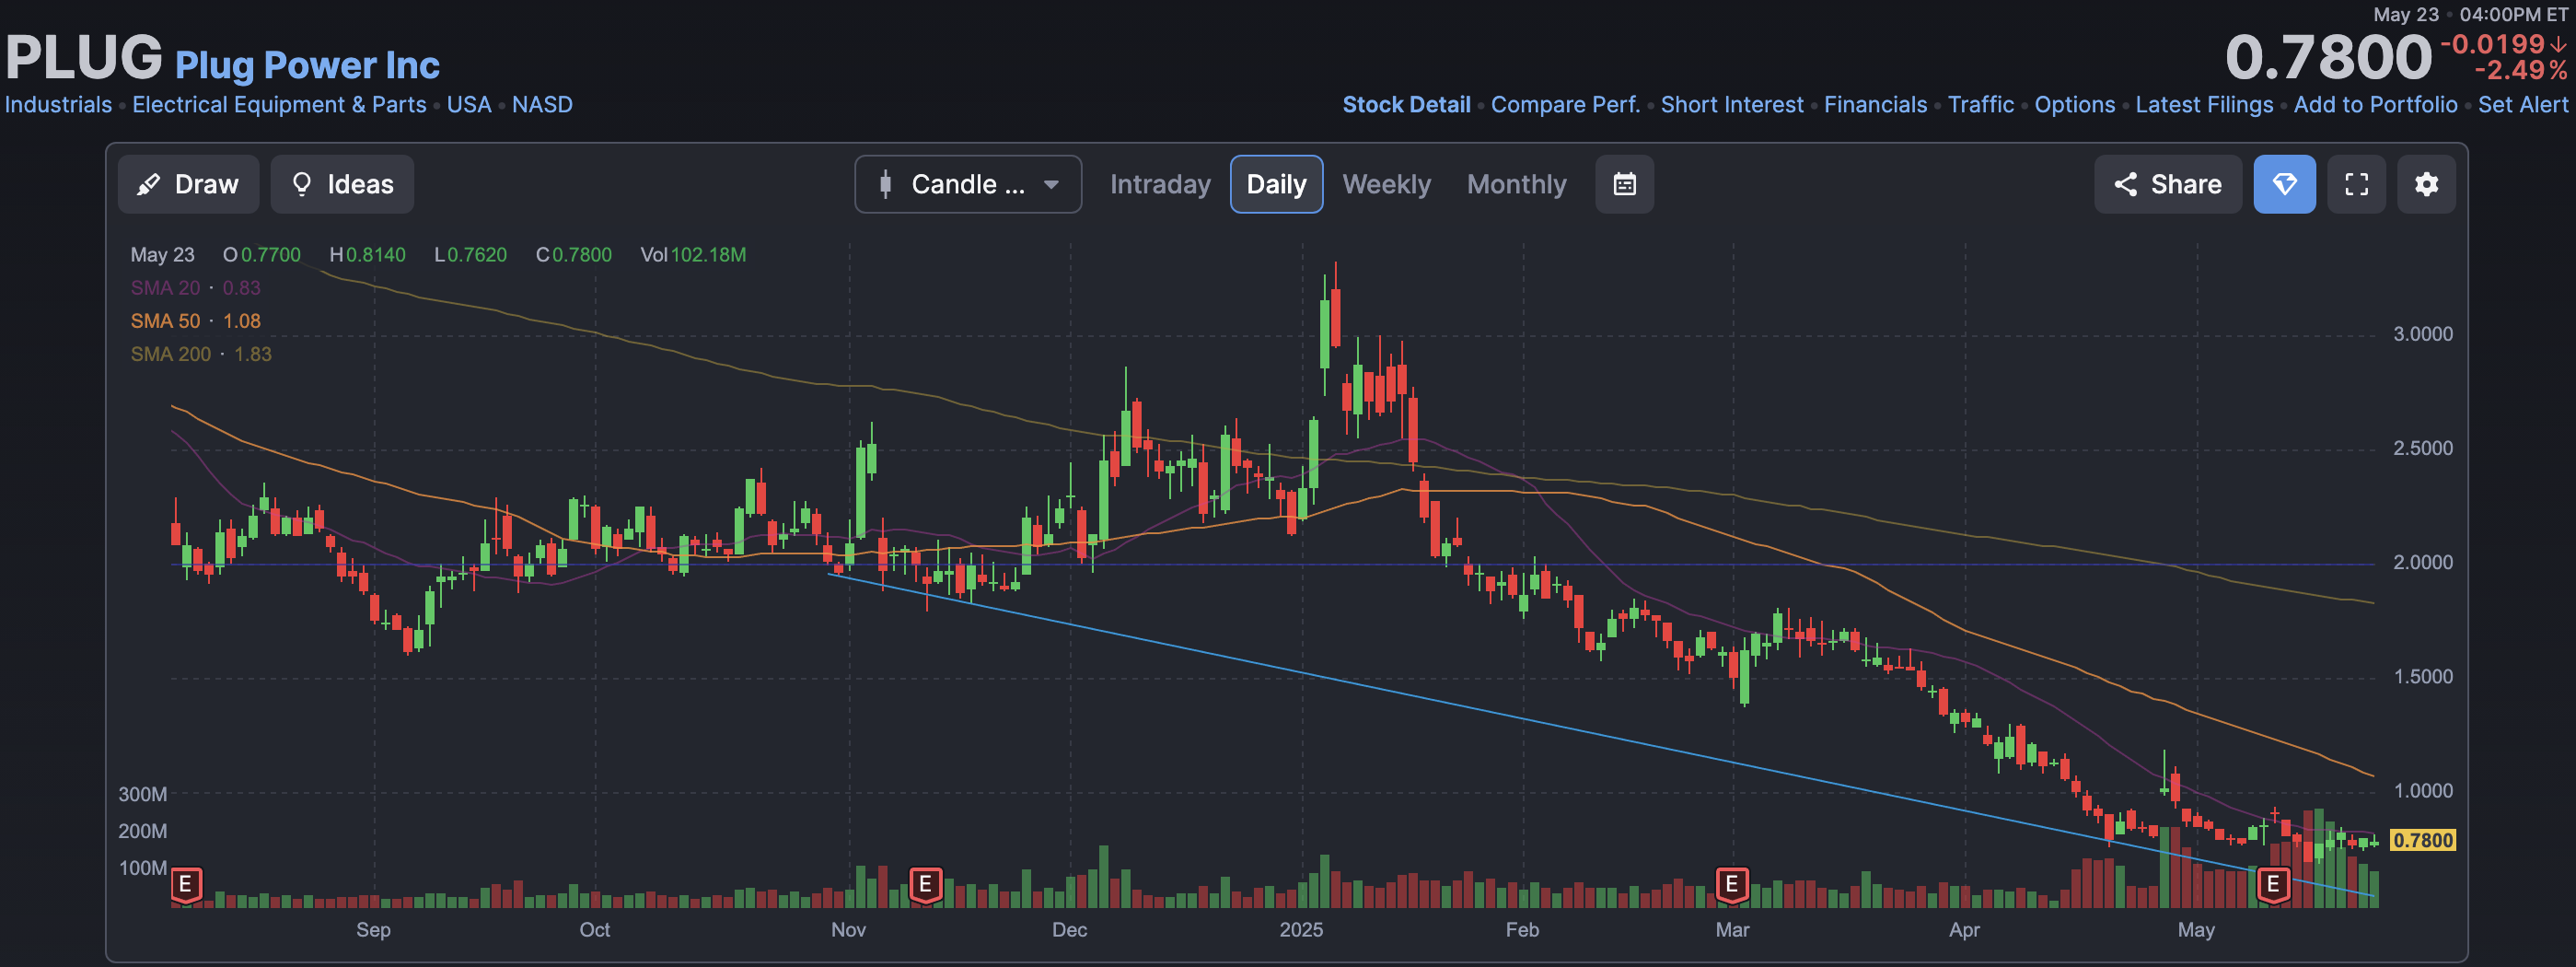This screenshot has height=967, width=2576.
Task: Click the earnings marker E near March
Action: tap(1732, 885)
